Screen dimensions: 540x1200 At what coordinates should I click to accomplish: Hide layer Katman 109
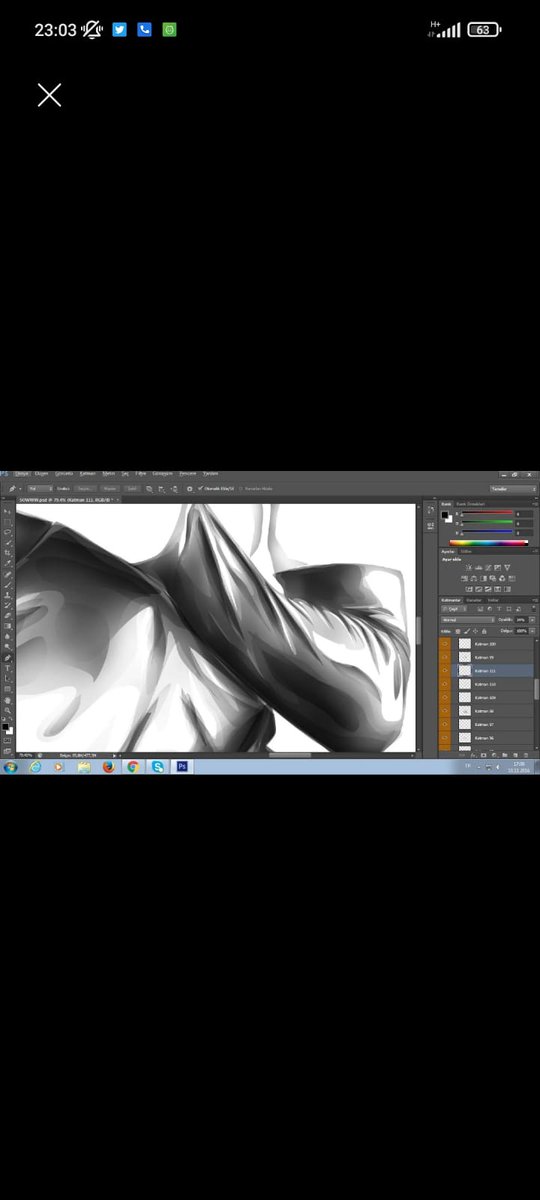tap(445, 698)
